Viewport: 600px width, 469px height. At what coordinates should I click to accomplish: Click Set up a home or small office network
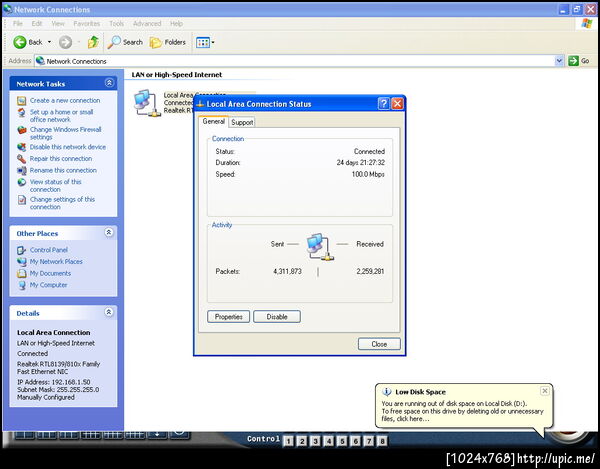pos(62,116)
